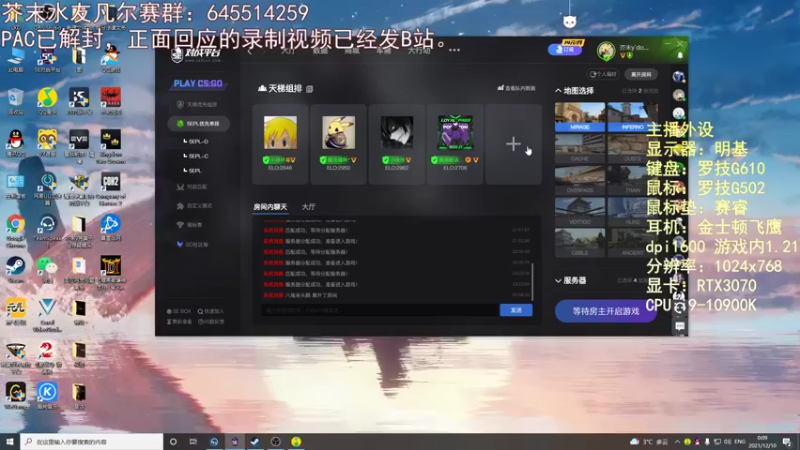Click the plus icon to invite teammate
The image size is (800, 450).
[x=513, y=144]
